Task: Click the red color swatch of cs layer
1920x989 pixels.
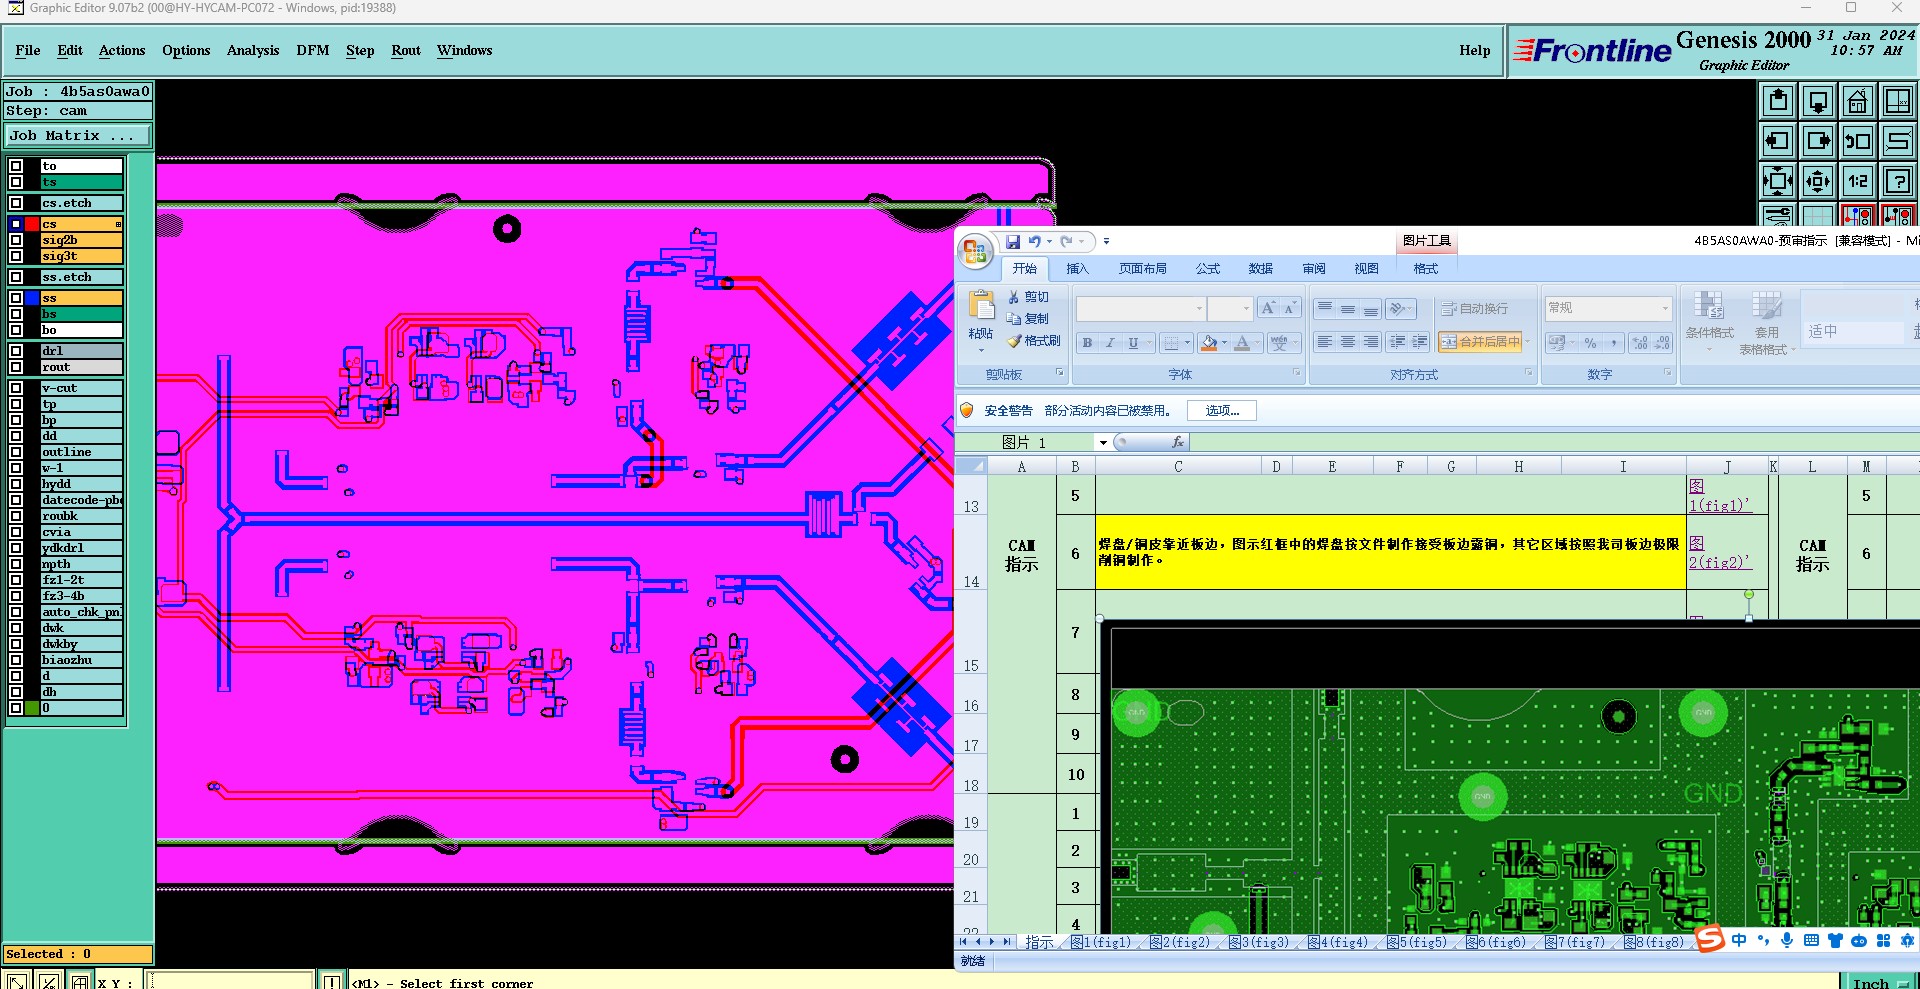Action: point(33,224)
